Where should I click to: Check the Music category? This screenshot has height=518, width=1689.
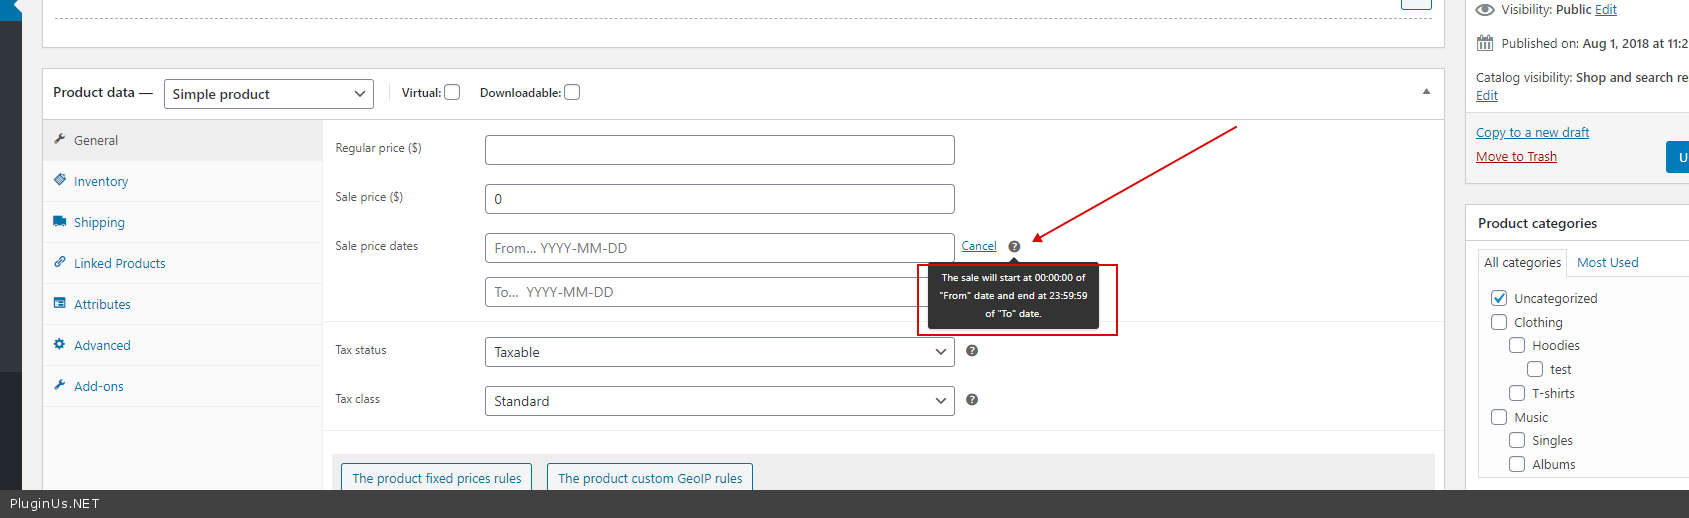click(x=1499, y=417)
